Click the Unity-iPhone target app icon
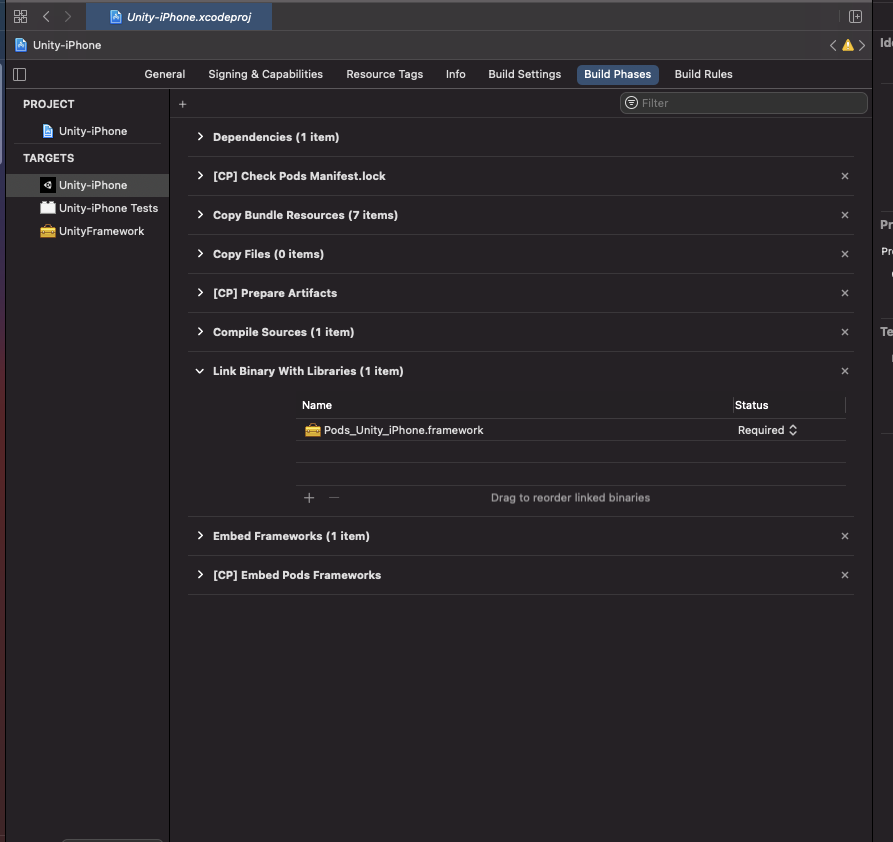This screenshot has width=893, height=842. click(x=48, y=185)
